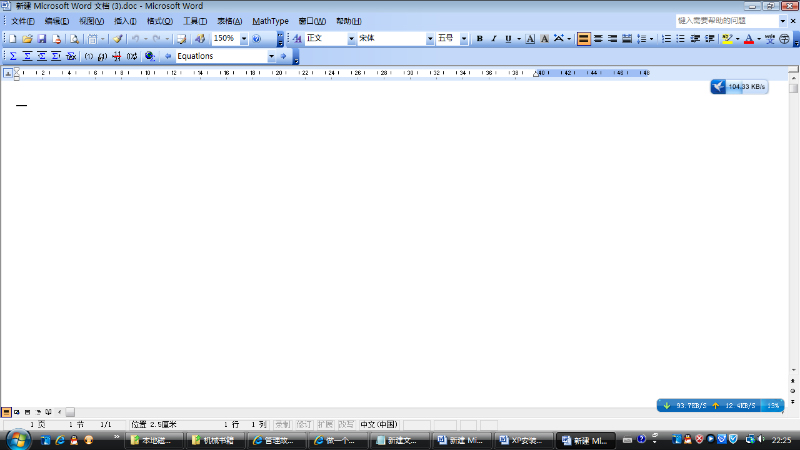Click the 修订 track changes status indicator

pos(304,424)
